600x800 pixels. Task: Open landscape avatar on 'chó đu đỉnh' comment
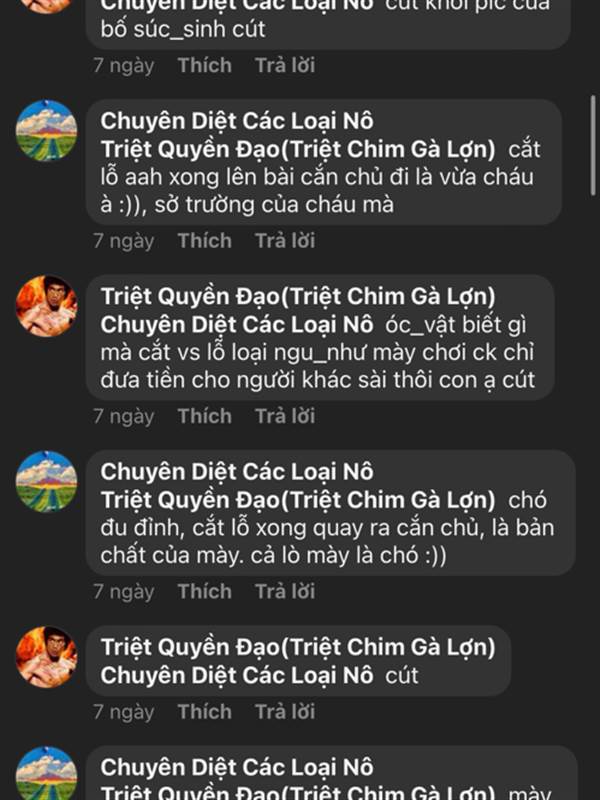(x=46, y=481)
